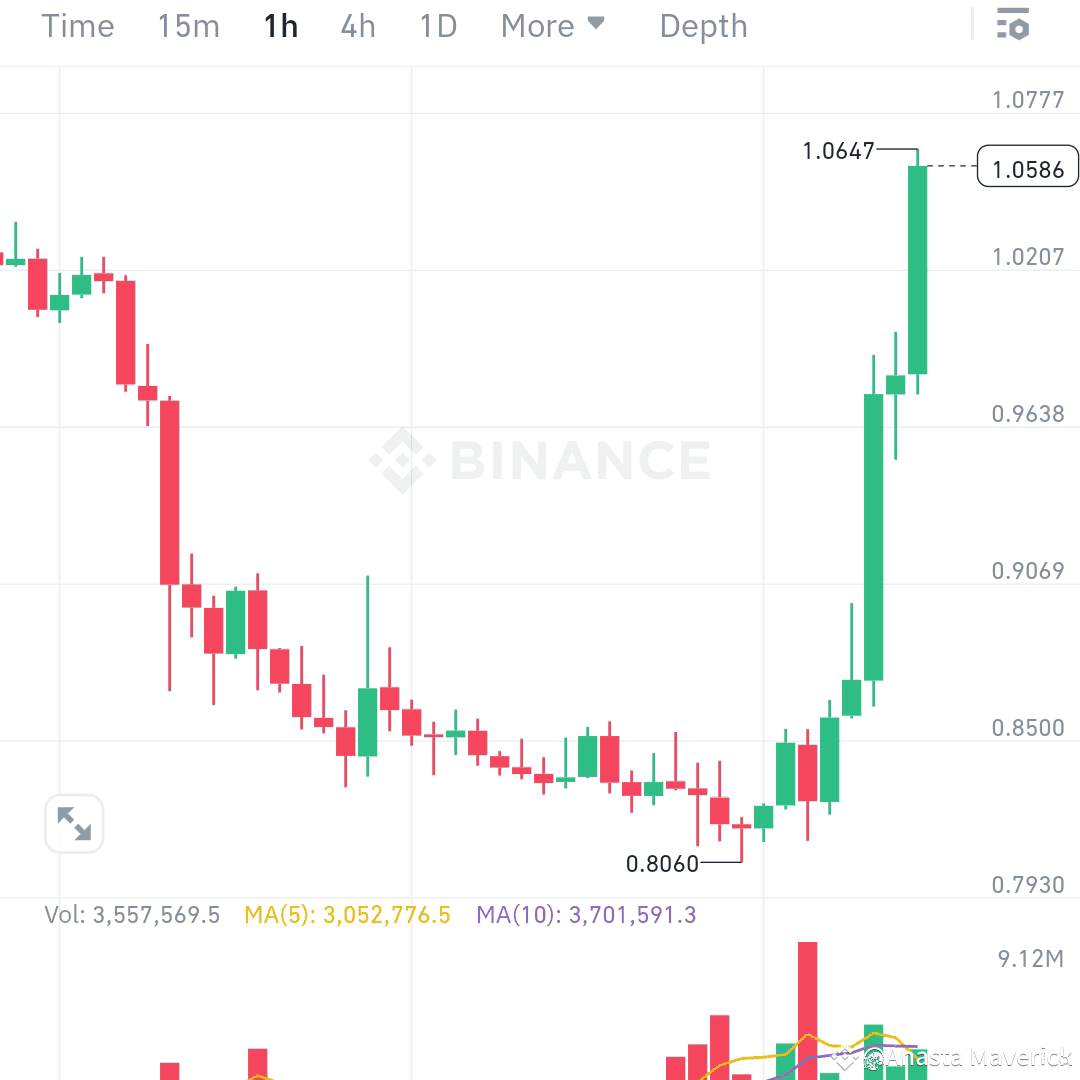Select the MA(10) moving average indicator label
Image resolution: width=1080 pixels, height=1080 pixels.
tap(586, 915)
